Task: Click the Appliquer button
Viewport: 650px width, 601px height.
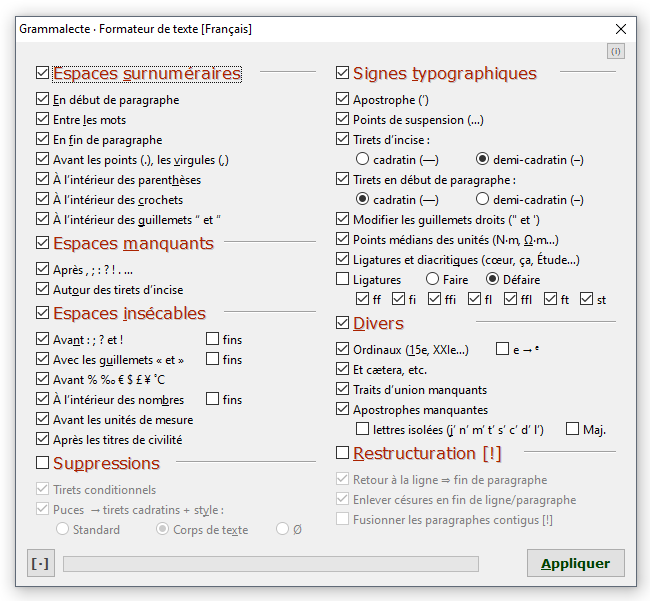Action: click(575, 563)
